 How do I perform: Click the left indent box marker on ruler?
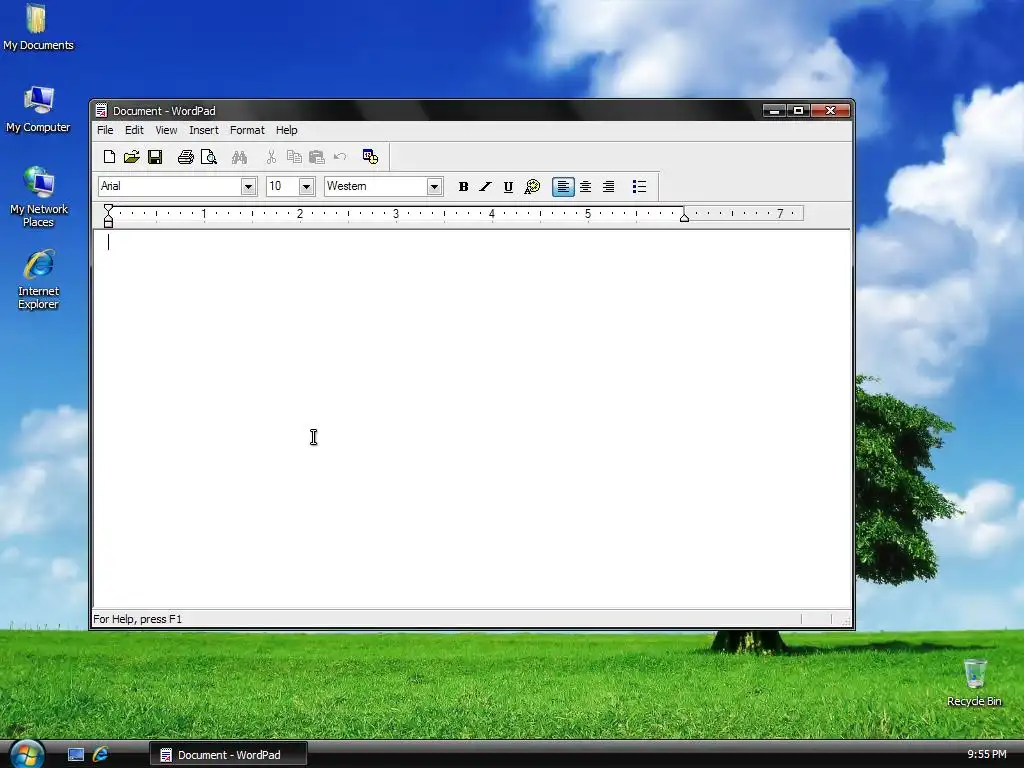108,224
